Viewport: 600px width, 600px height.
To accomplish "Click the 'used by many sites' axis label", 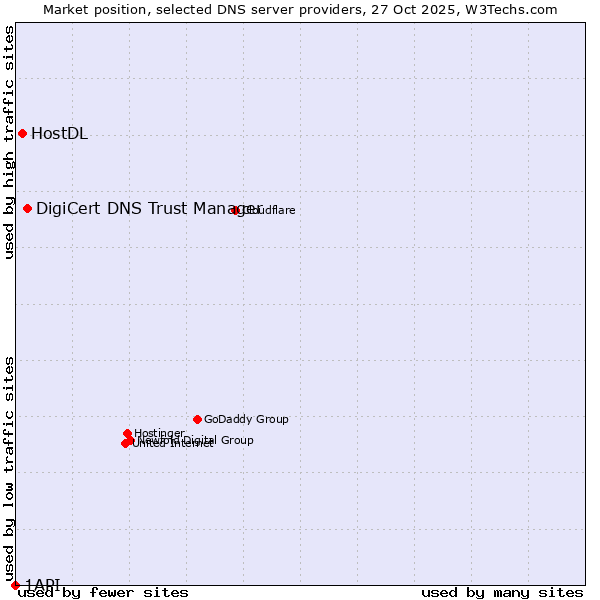I will (502, 592).
